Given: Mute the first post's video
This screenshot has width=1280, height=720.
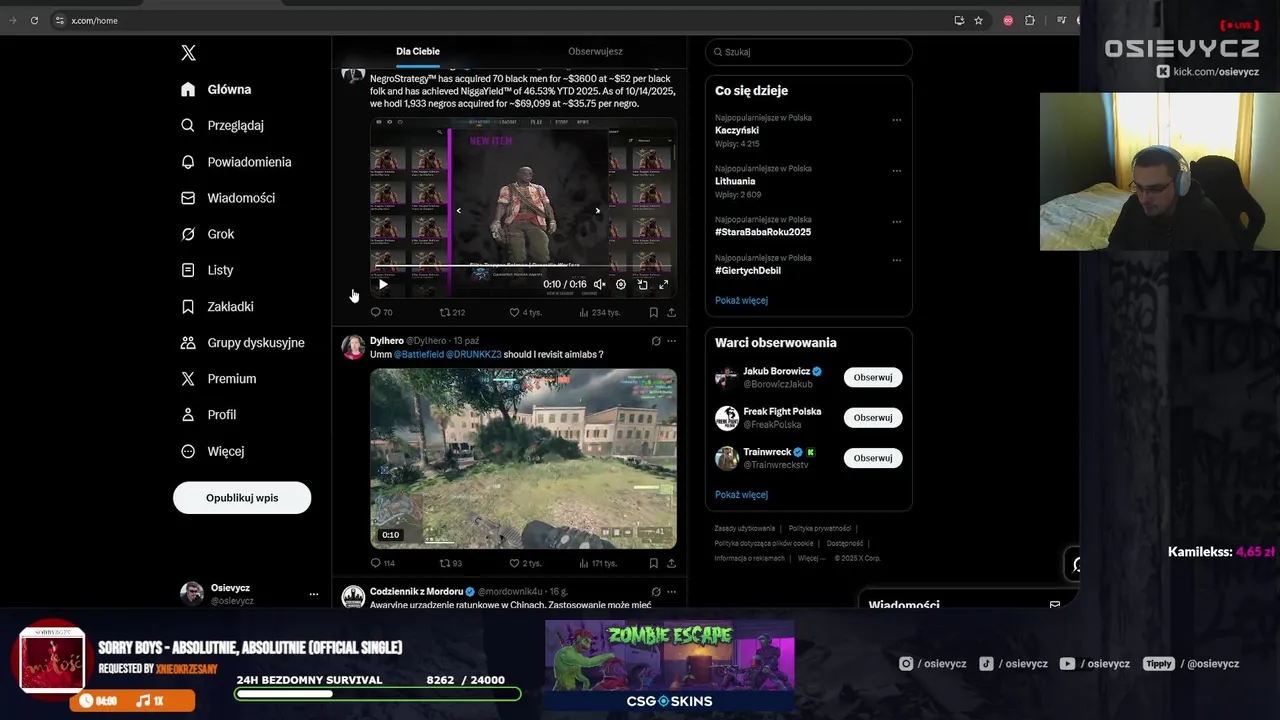Looking at the screenshot, I should [599, 284].
